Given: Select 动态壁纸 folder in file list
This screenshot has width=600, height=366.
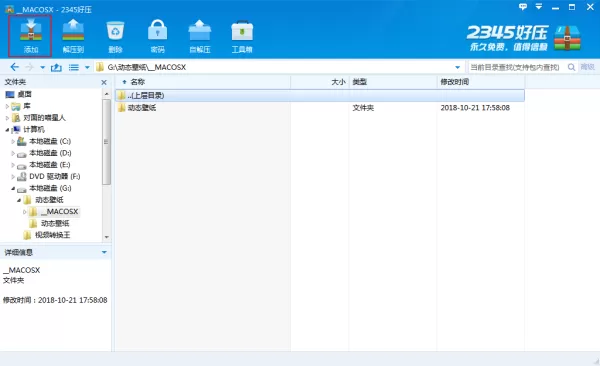Looking at the screenshot, I should coord(142,108).
